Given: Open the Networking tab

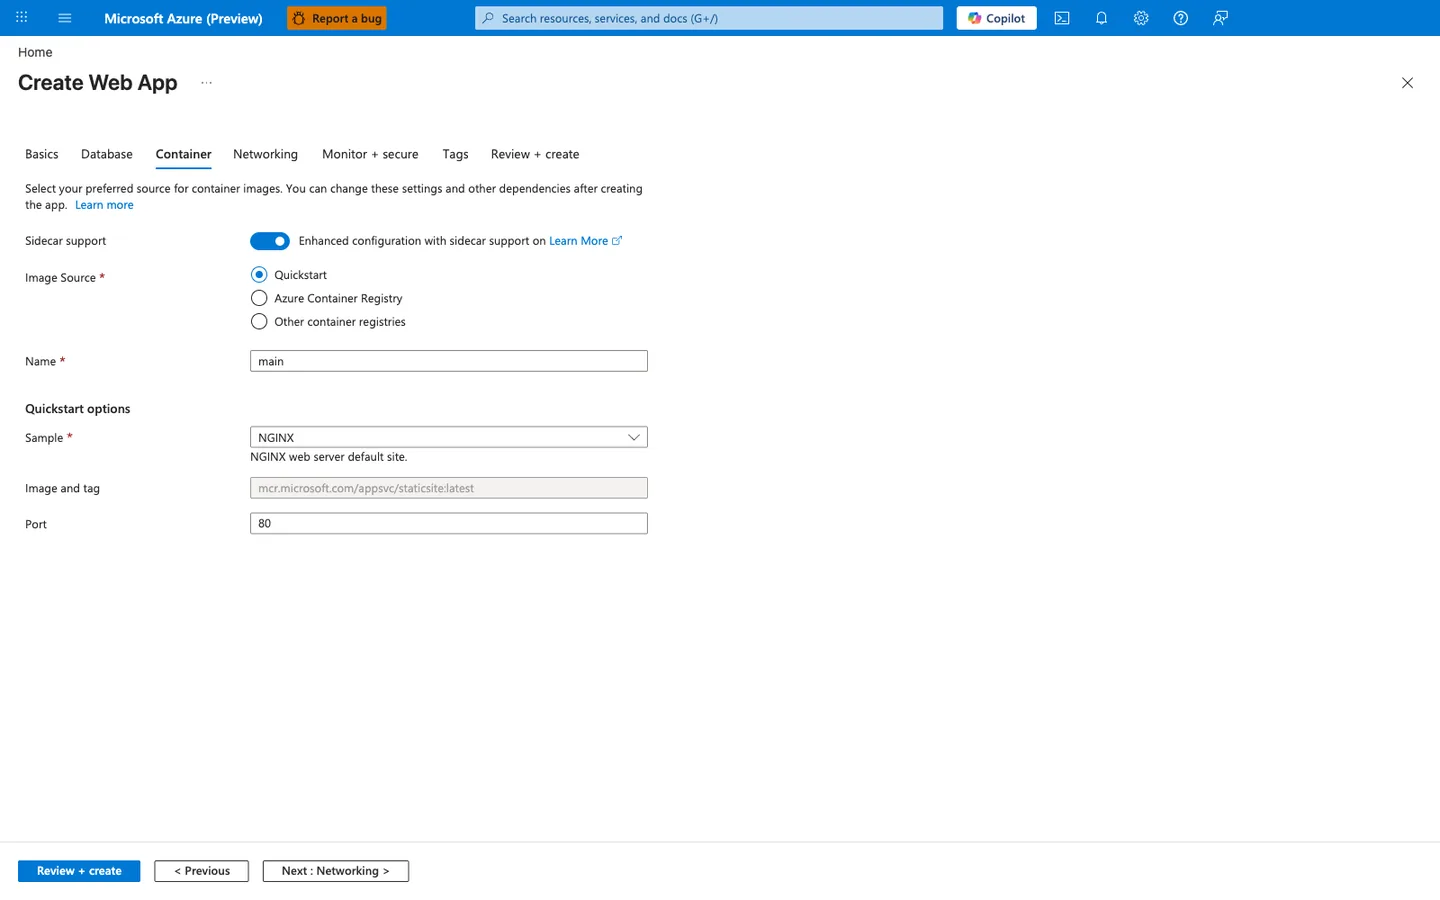Looking at the screenshot, I should [x=265, y=154].
